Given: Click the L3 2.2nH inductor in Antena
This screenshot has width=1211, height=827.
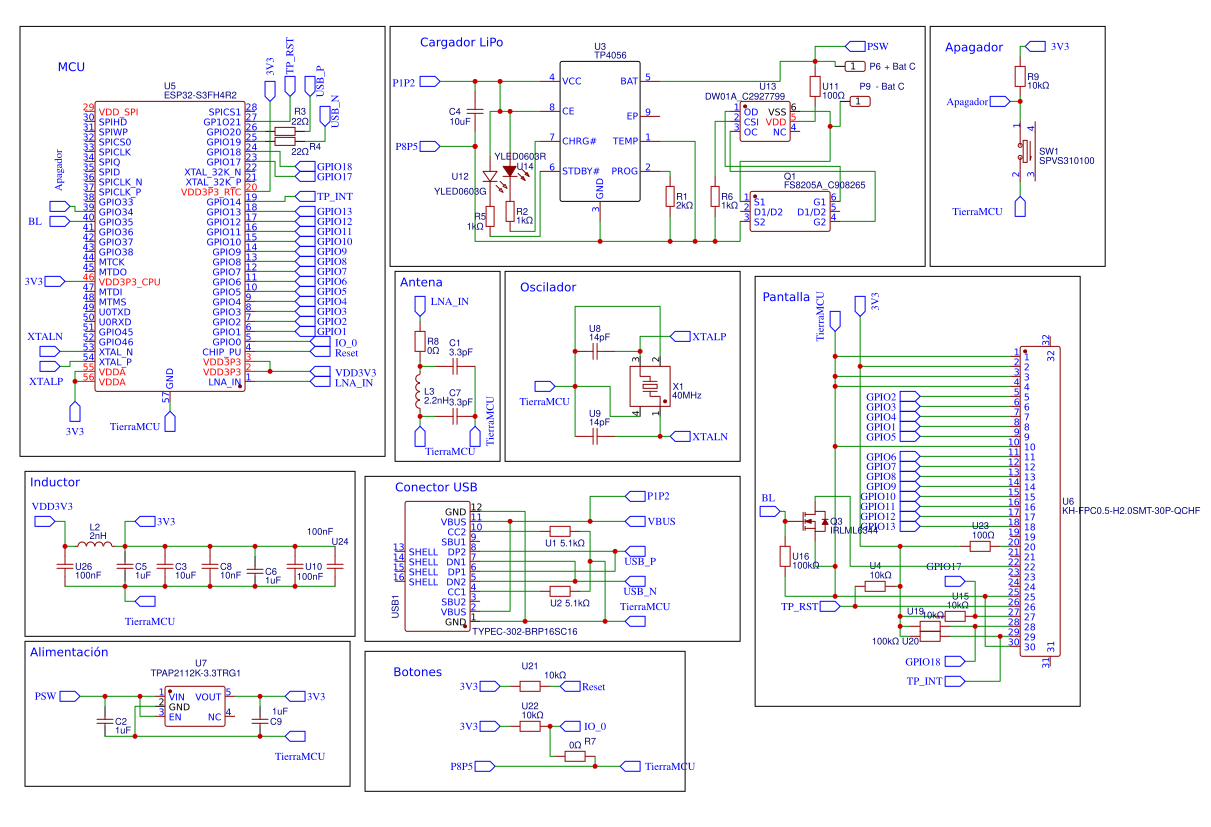Looking at the screenshot, I should 420,393.
